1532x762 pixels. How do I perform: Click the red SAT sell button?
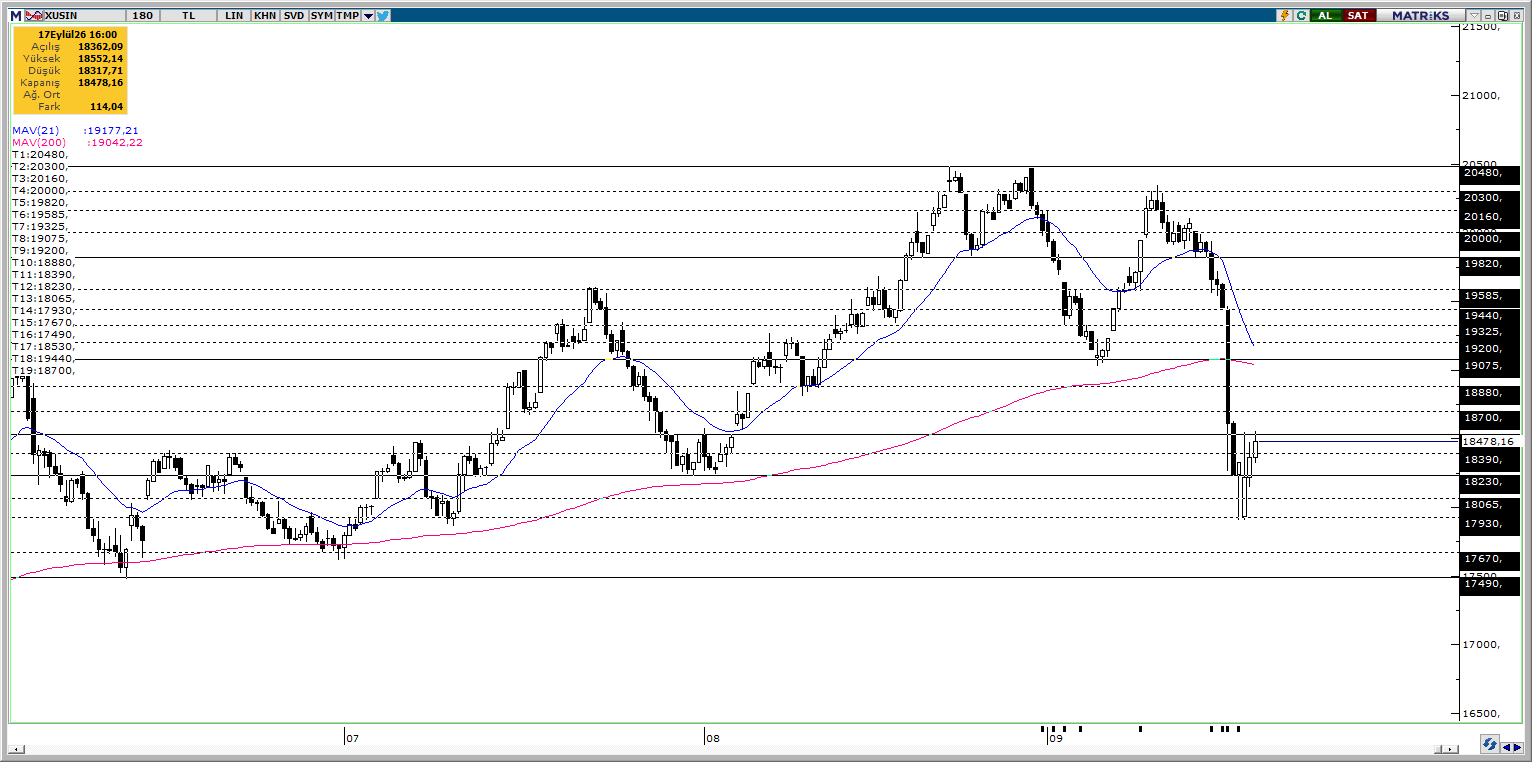pyautogui.click(x=1357, y=16)
